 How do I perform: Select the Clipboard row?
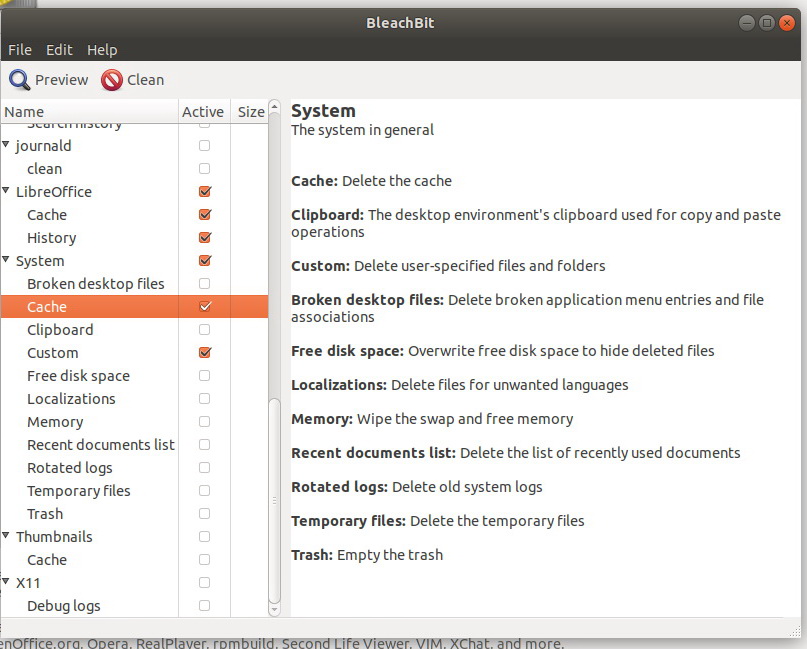point(134,329)
